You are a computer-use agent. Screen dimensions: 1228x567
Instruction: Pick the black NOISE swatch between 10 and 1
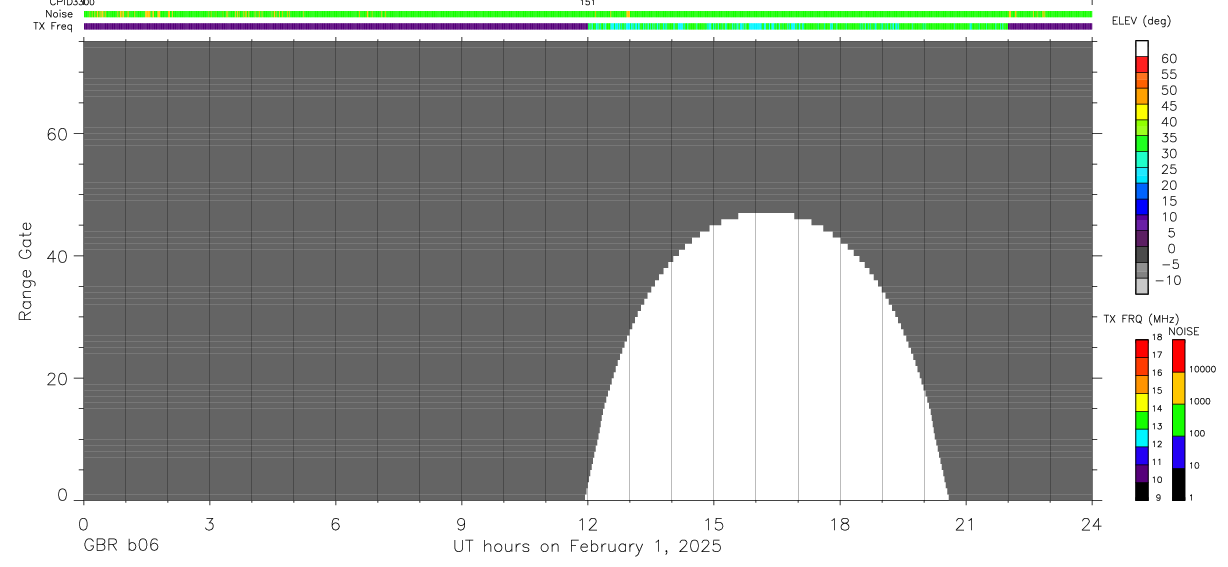click(x=1179, y=484)
